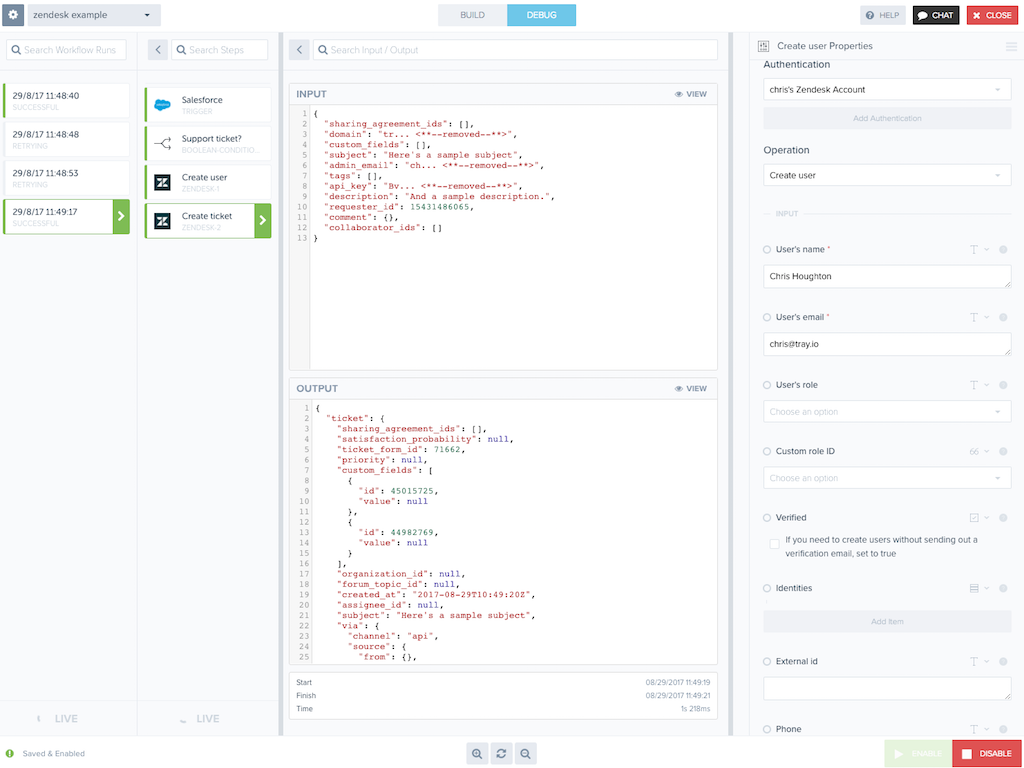Screen dimensions: 1024x768
Task: Click the zoom out workflow icon
Action: click(525, 753)
